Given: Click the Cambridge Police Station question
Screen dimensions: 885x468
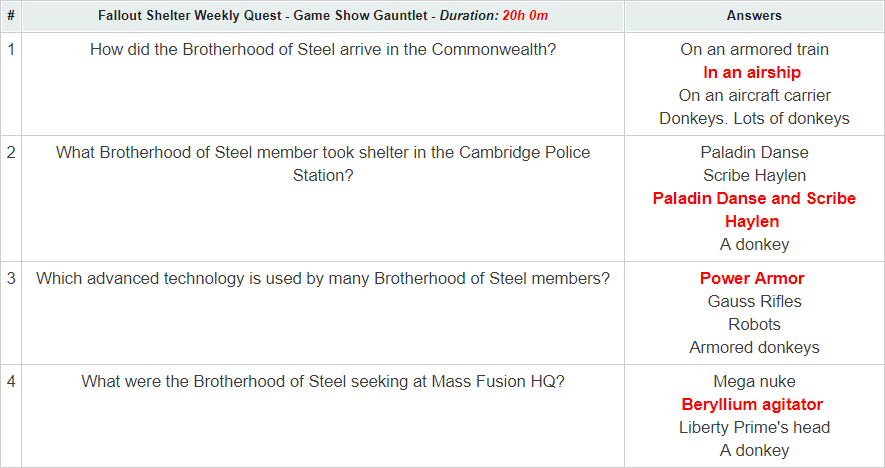Looking at the screenshot, I should [323, 163].
